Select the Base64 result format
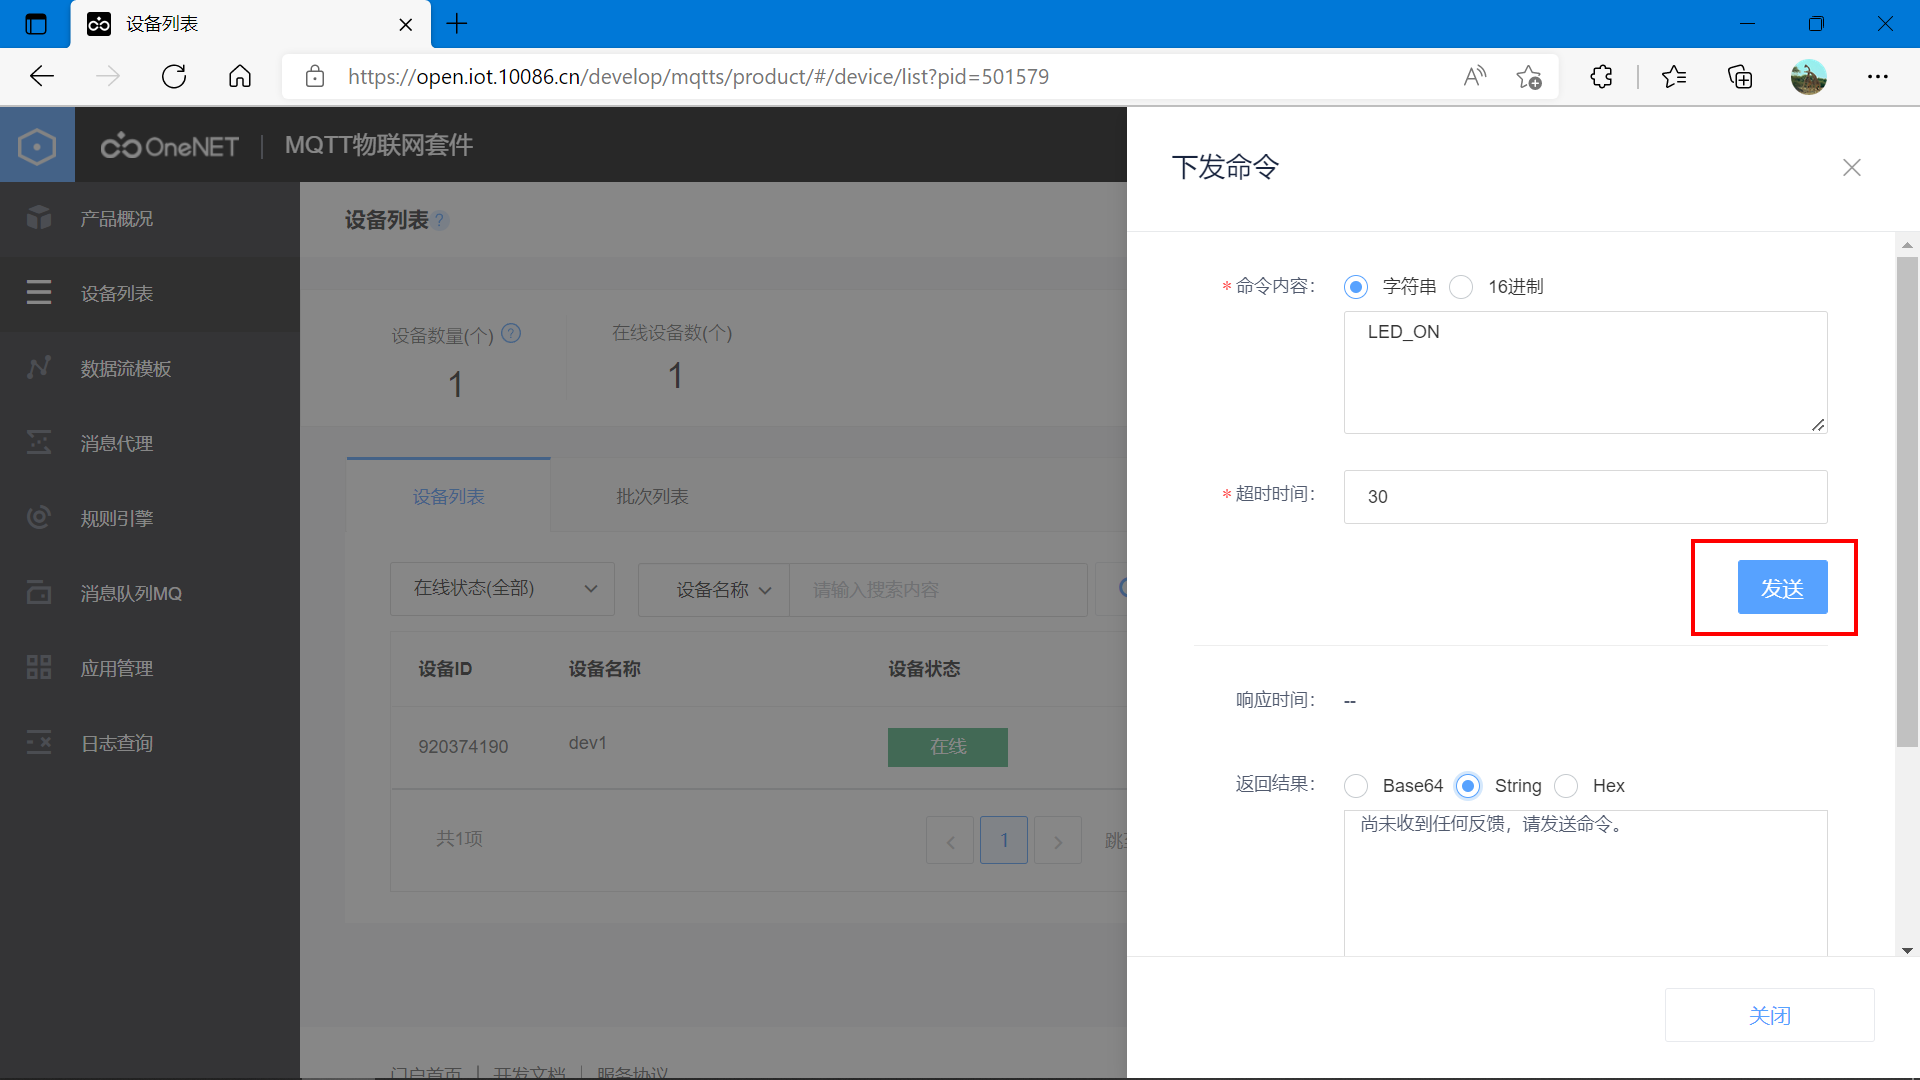This screenshot has width=1920, height=1080. pyautogui.click(x=1356, y=786)
